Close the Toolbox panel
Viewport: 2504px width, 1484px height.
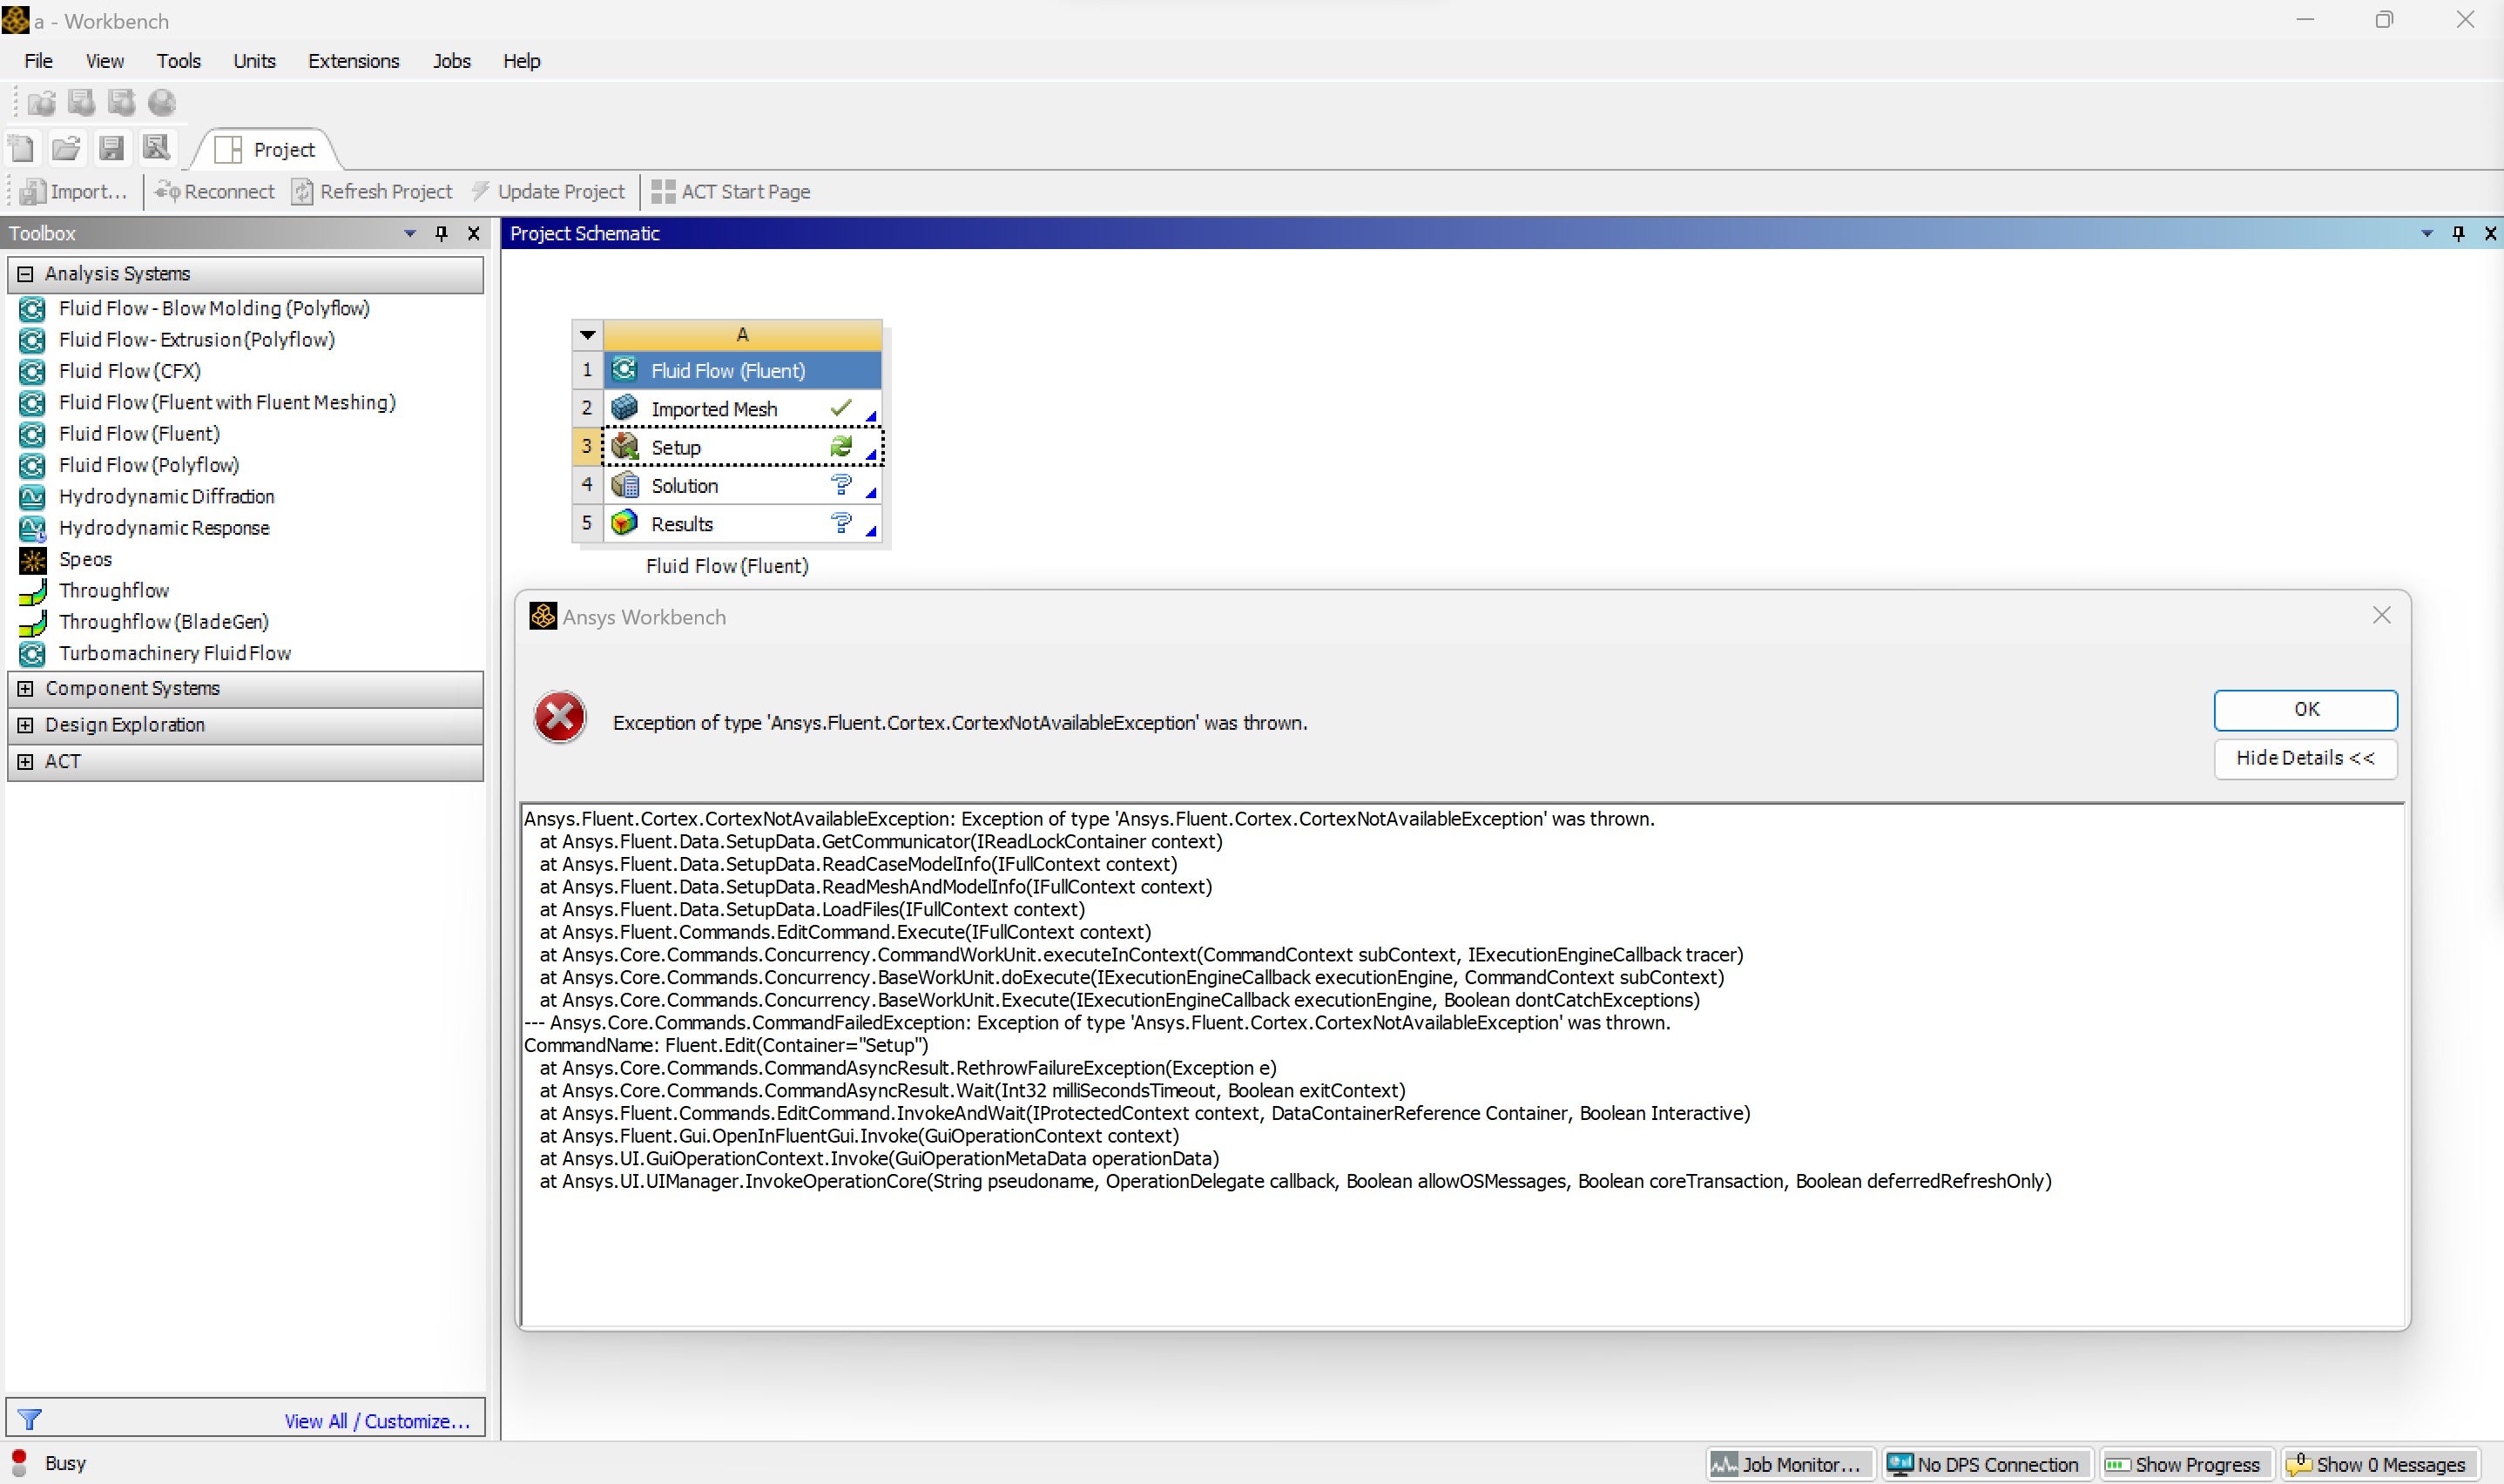pos(474,233)
